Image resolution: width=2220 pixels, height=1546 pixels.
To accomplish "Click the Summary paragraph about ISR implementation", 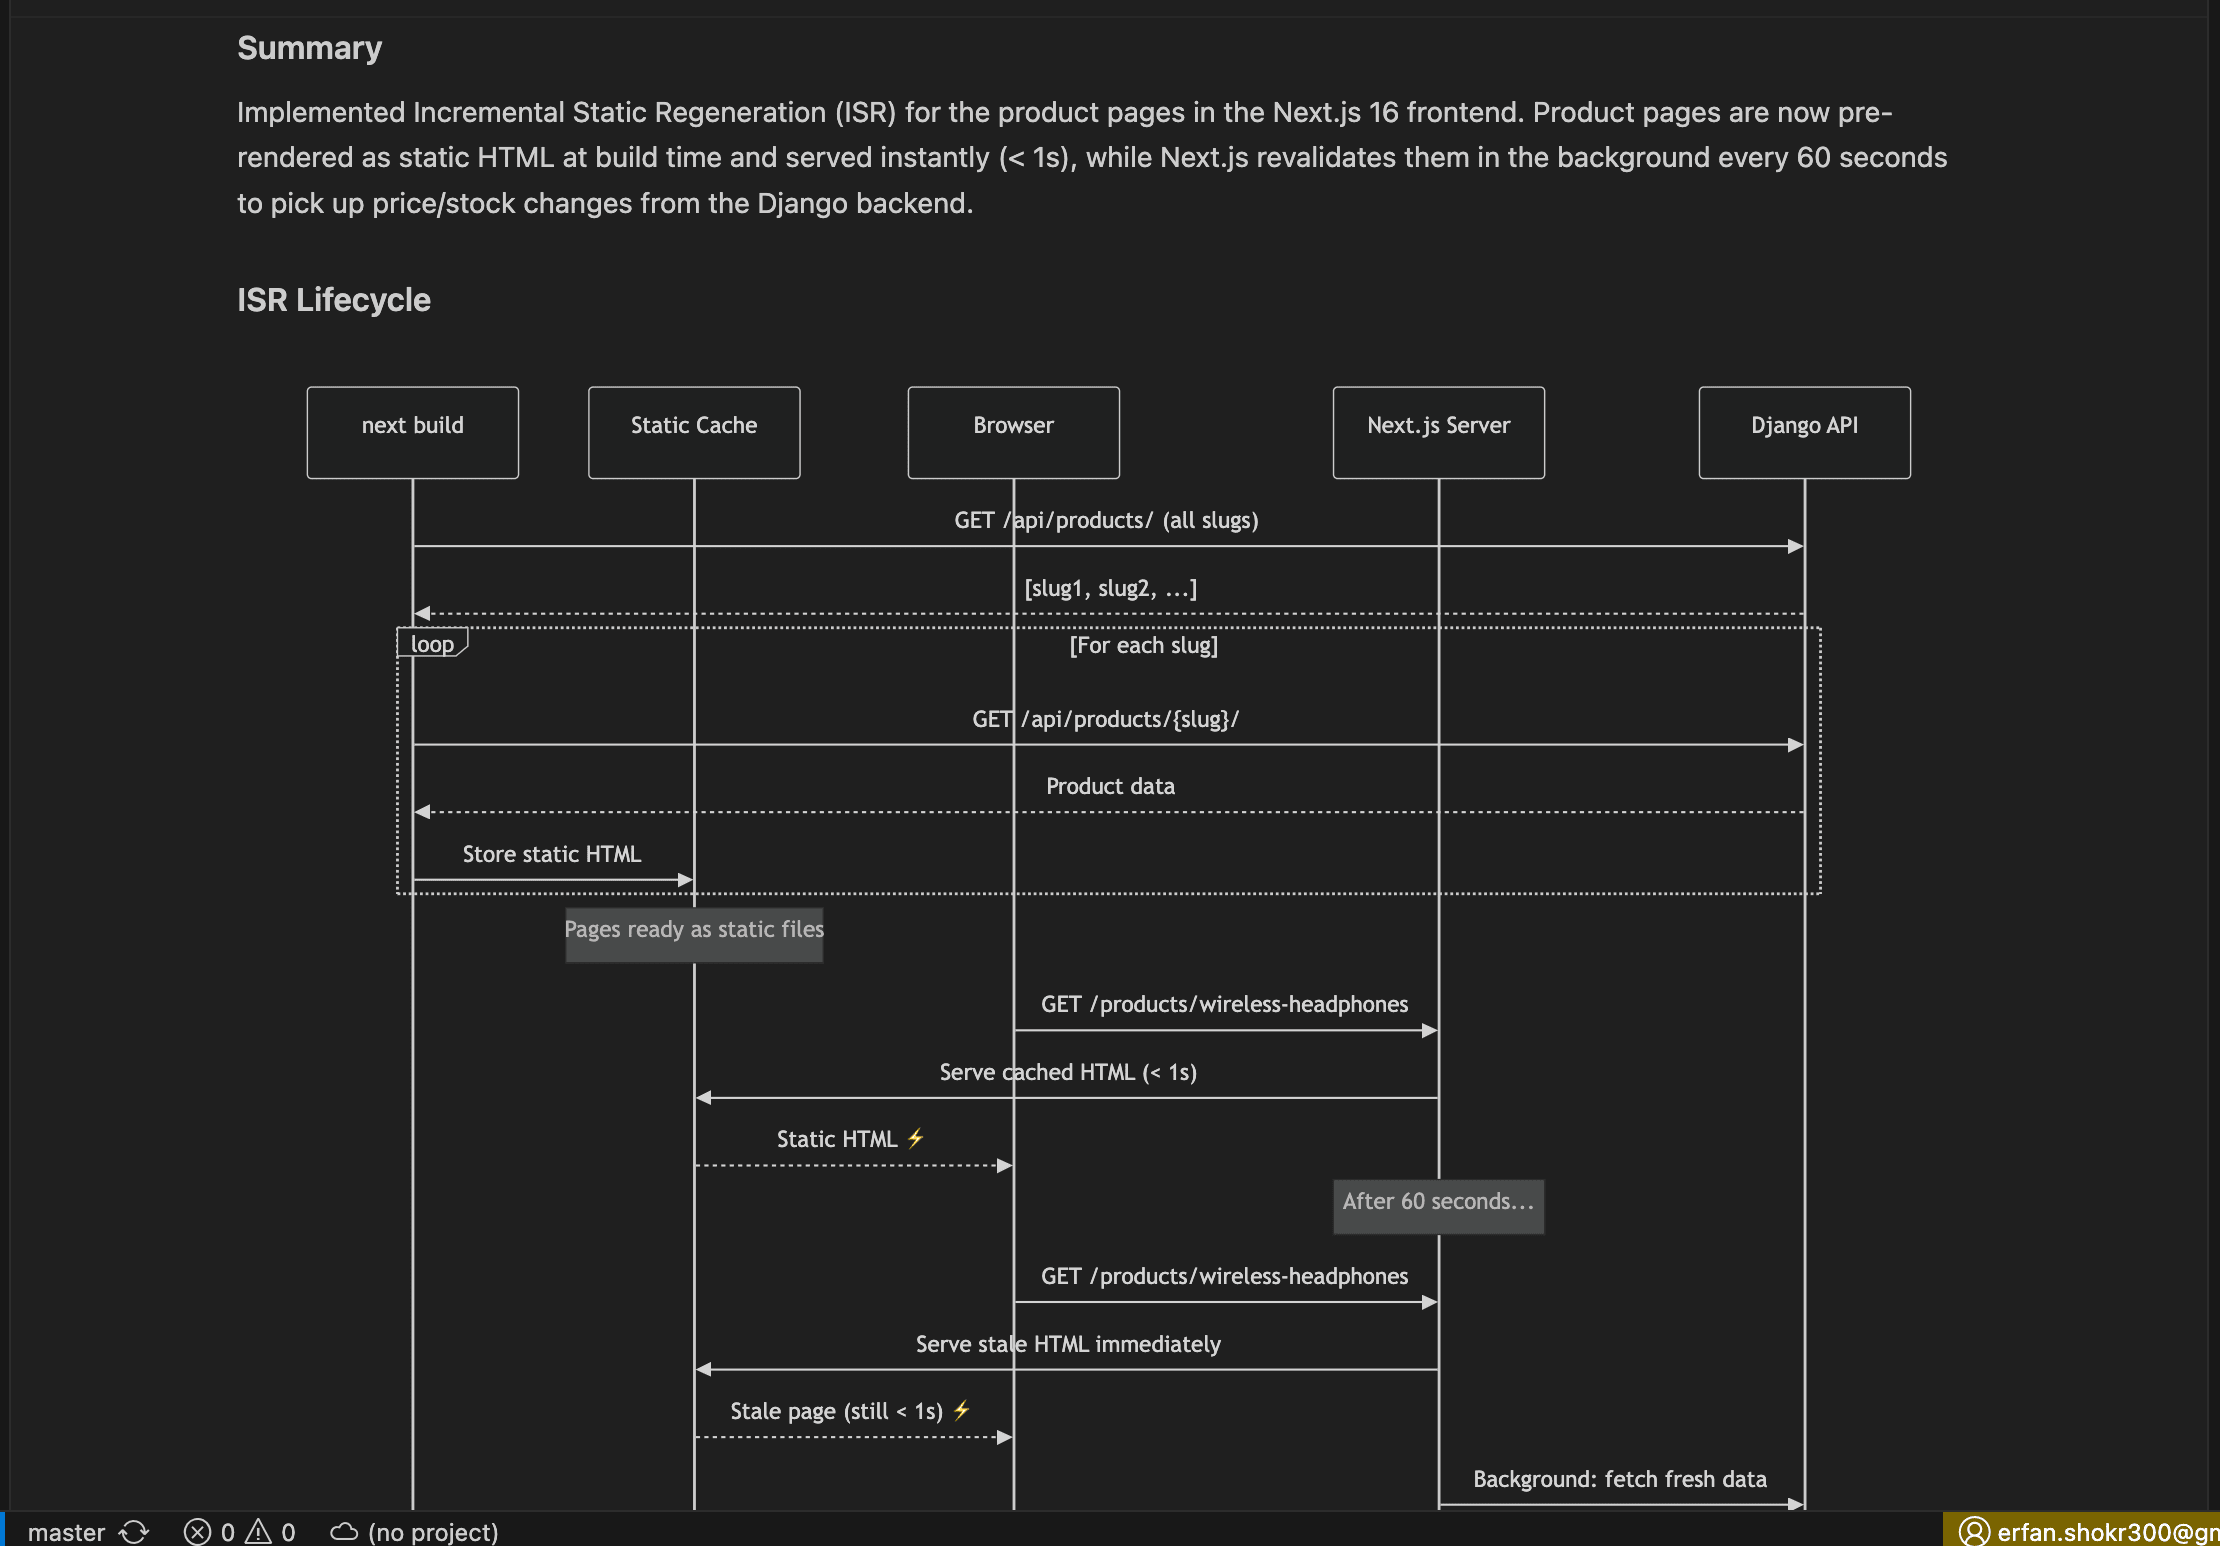I will click(x=1092, y=158).
